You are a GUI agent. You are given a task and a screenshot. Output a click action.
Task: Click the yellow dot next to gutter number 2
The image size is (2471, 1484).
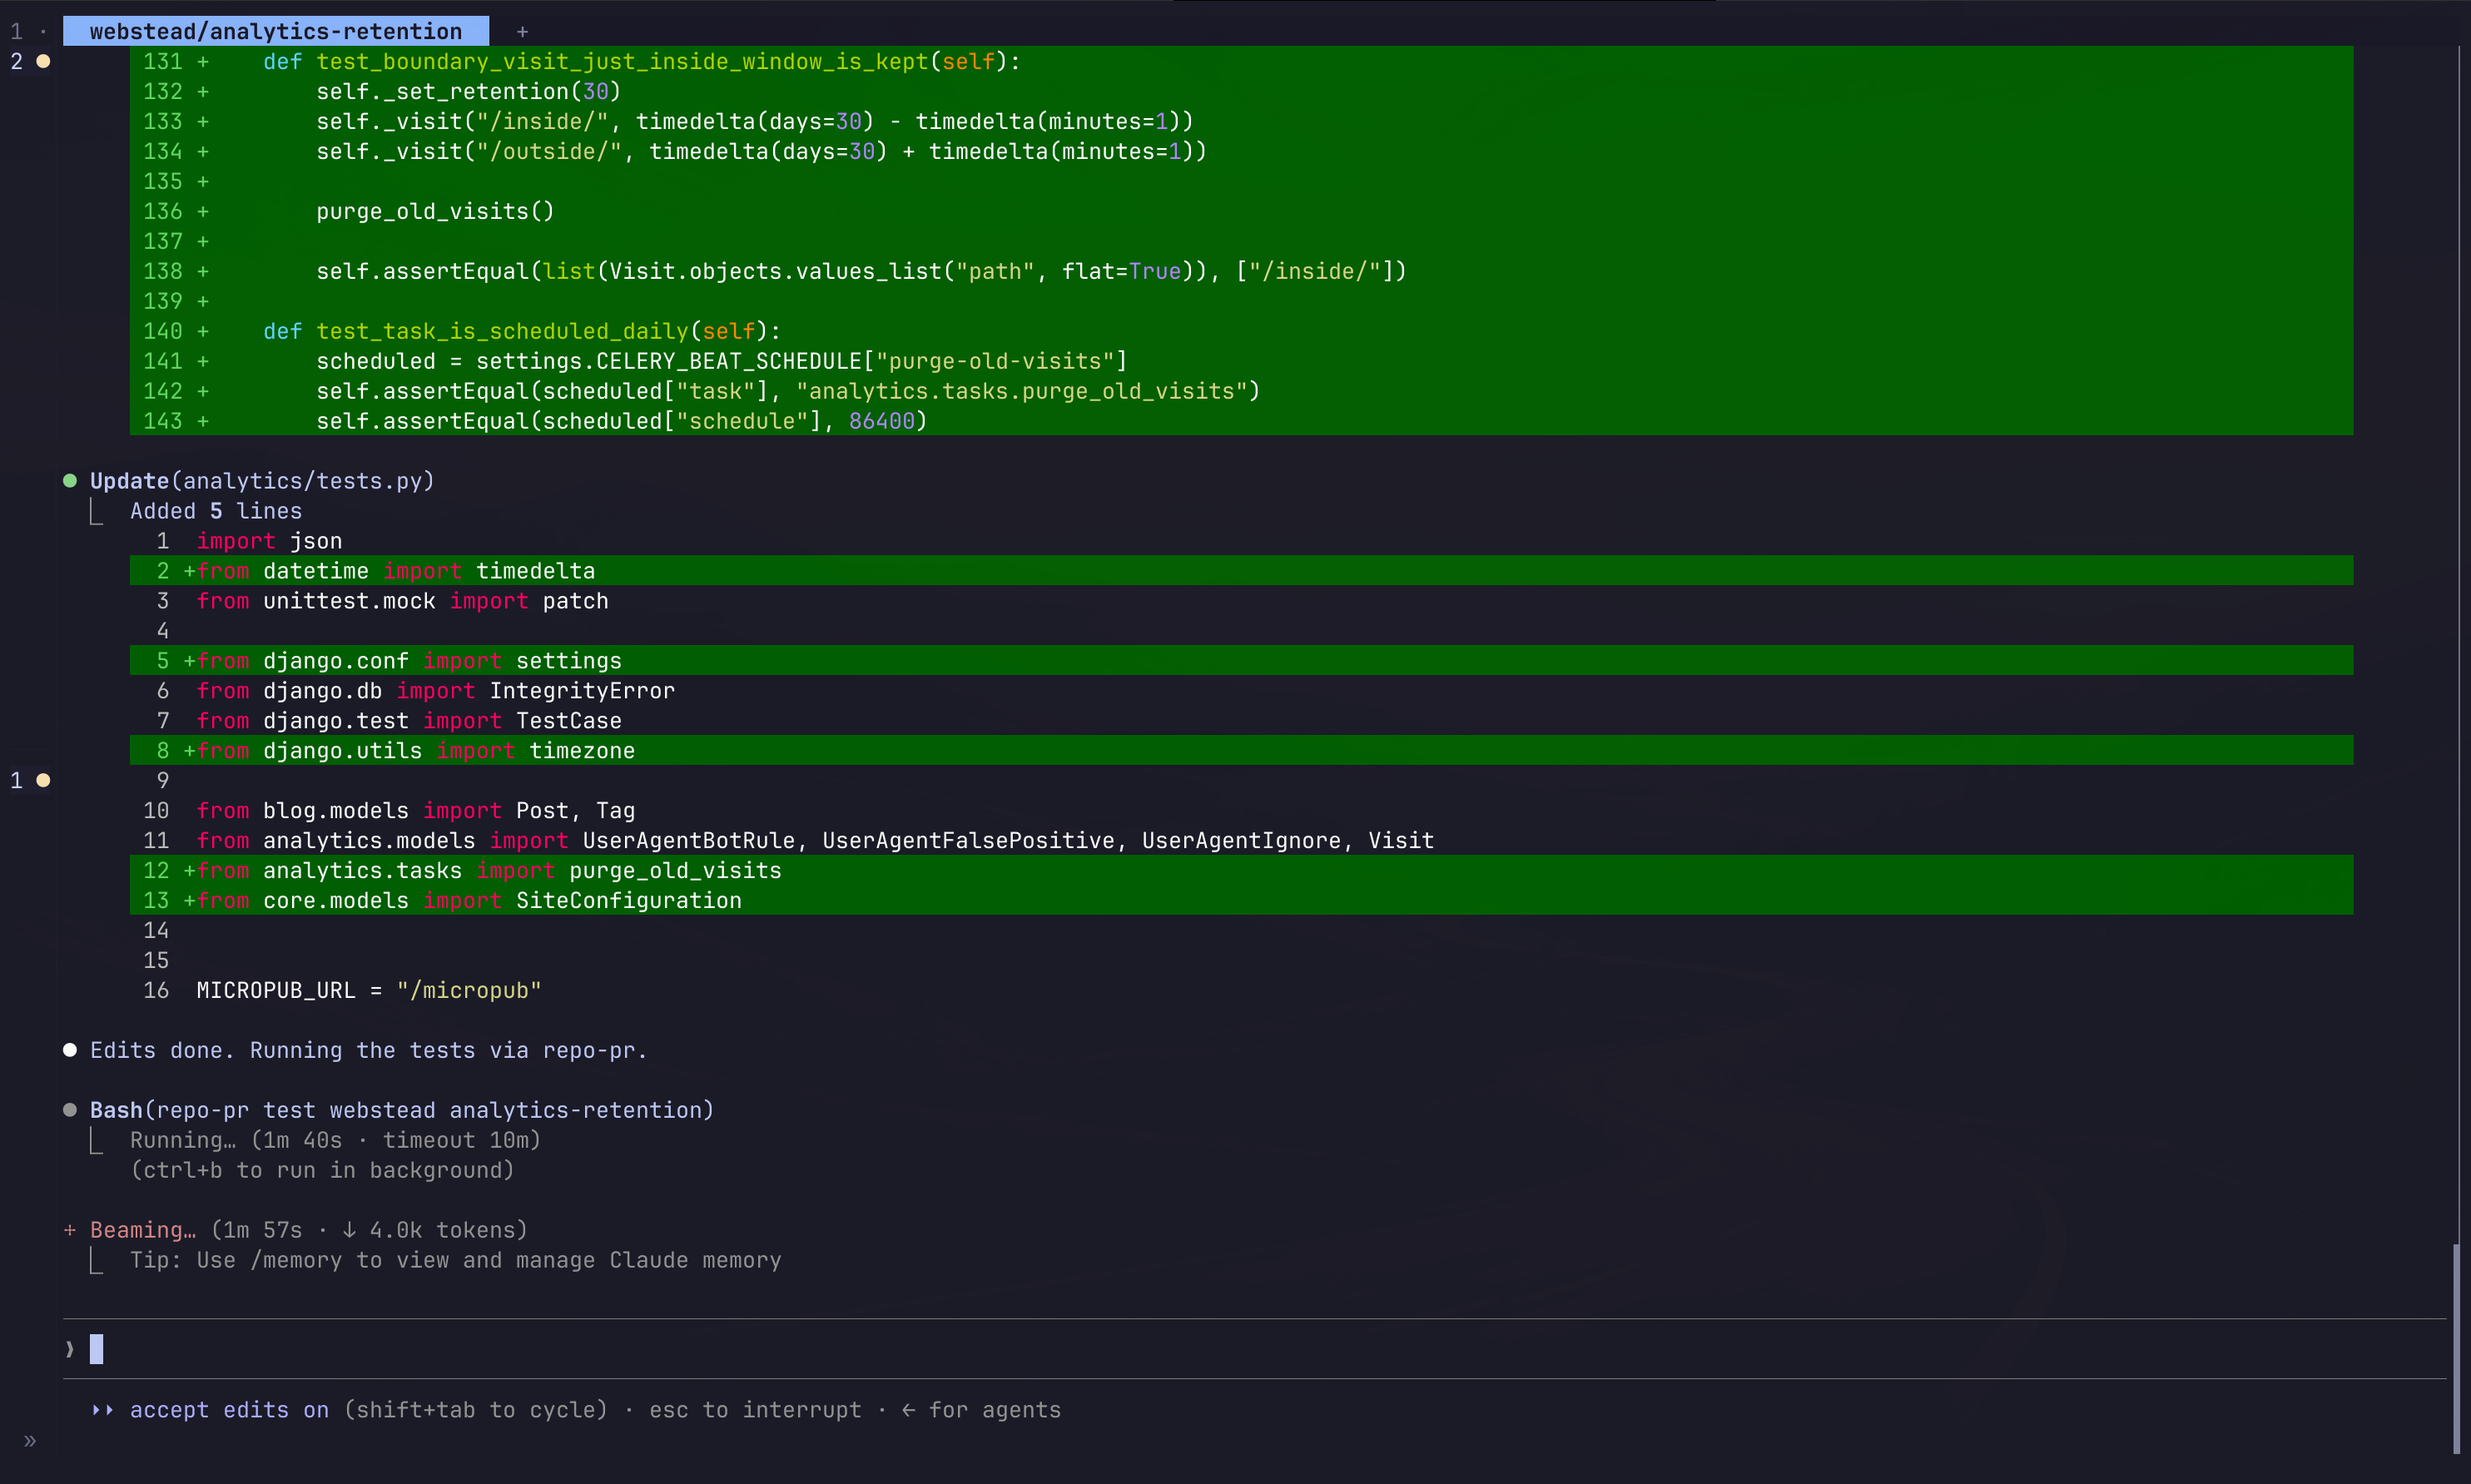click(x=43, y=61)
